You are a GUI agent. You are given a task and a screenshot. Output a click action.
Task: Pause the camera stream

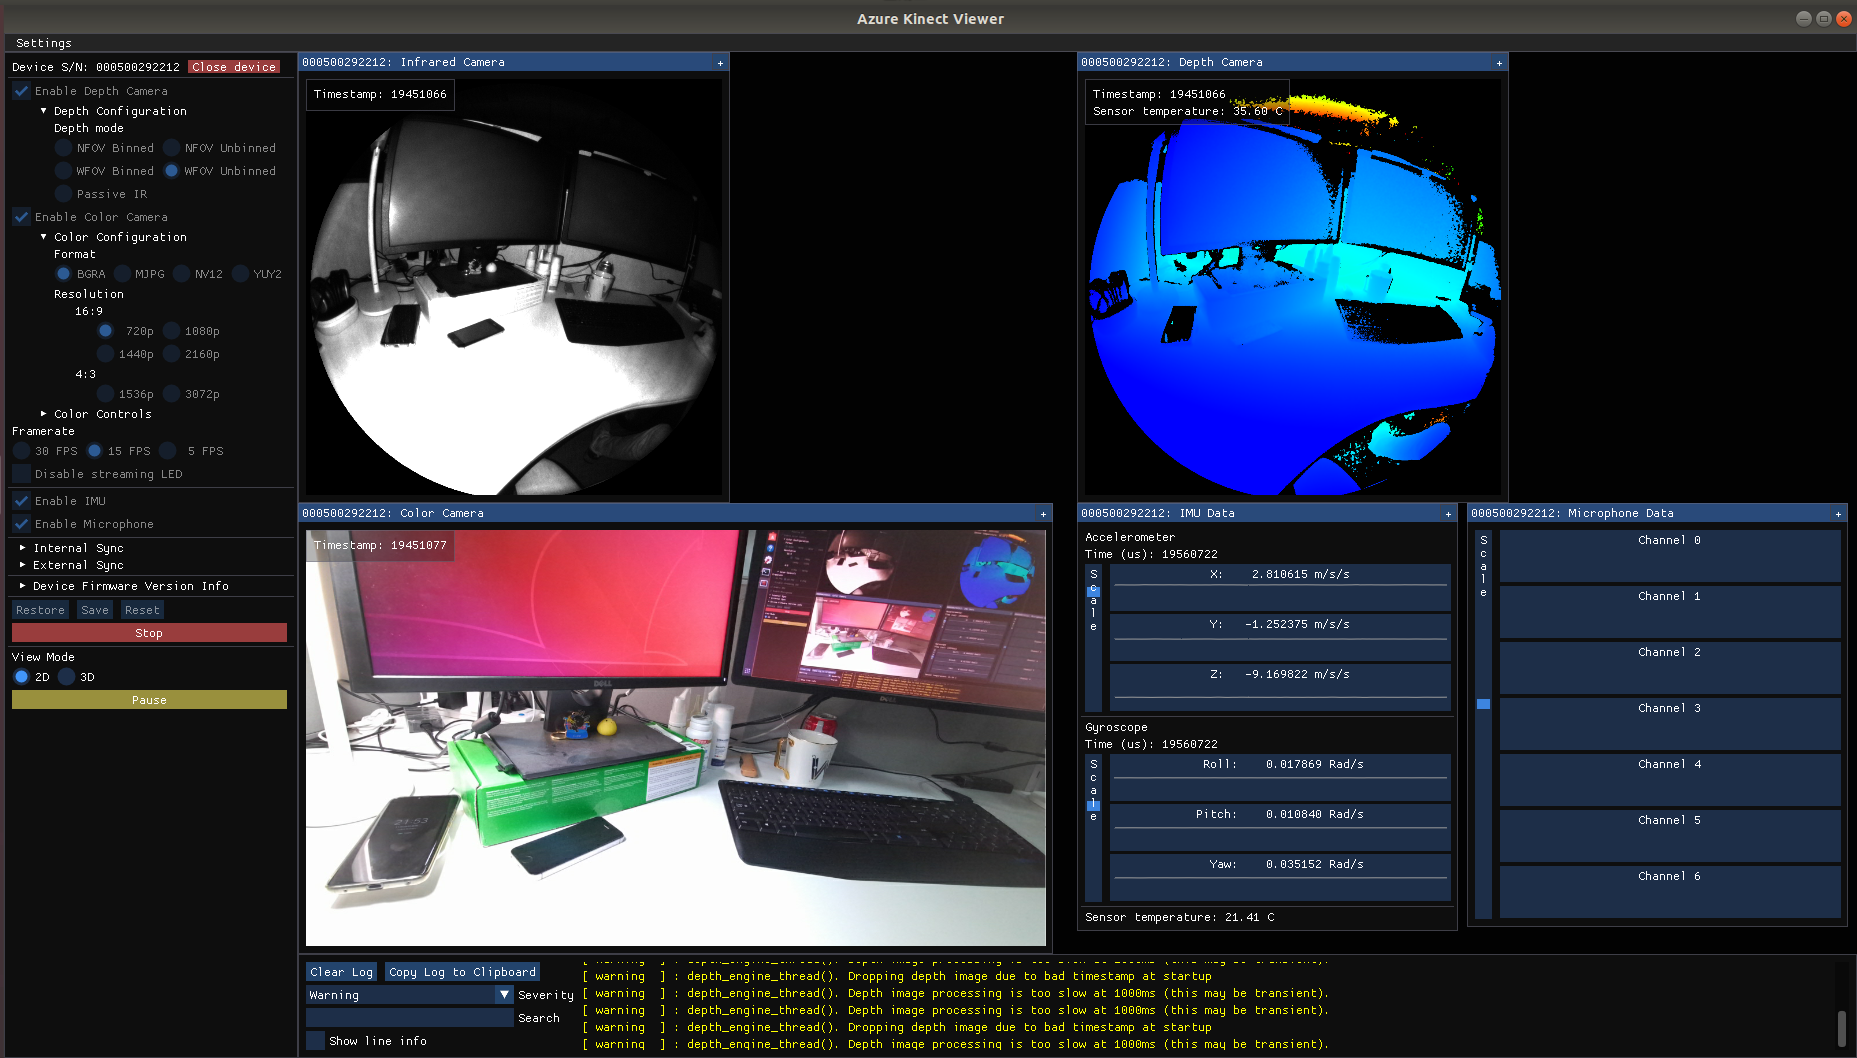pyautogui.click(x=148, y=699)
